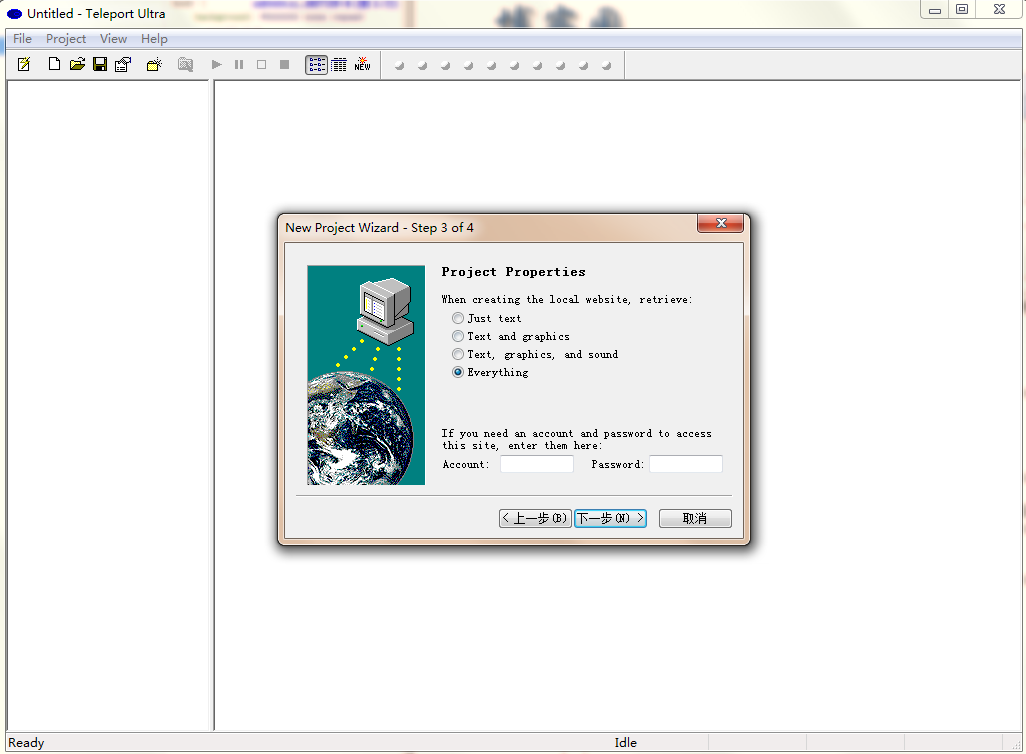Click the Account input field
The width and height of the screenshot is (1026, 754).
537,464
